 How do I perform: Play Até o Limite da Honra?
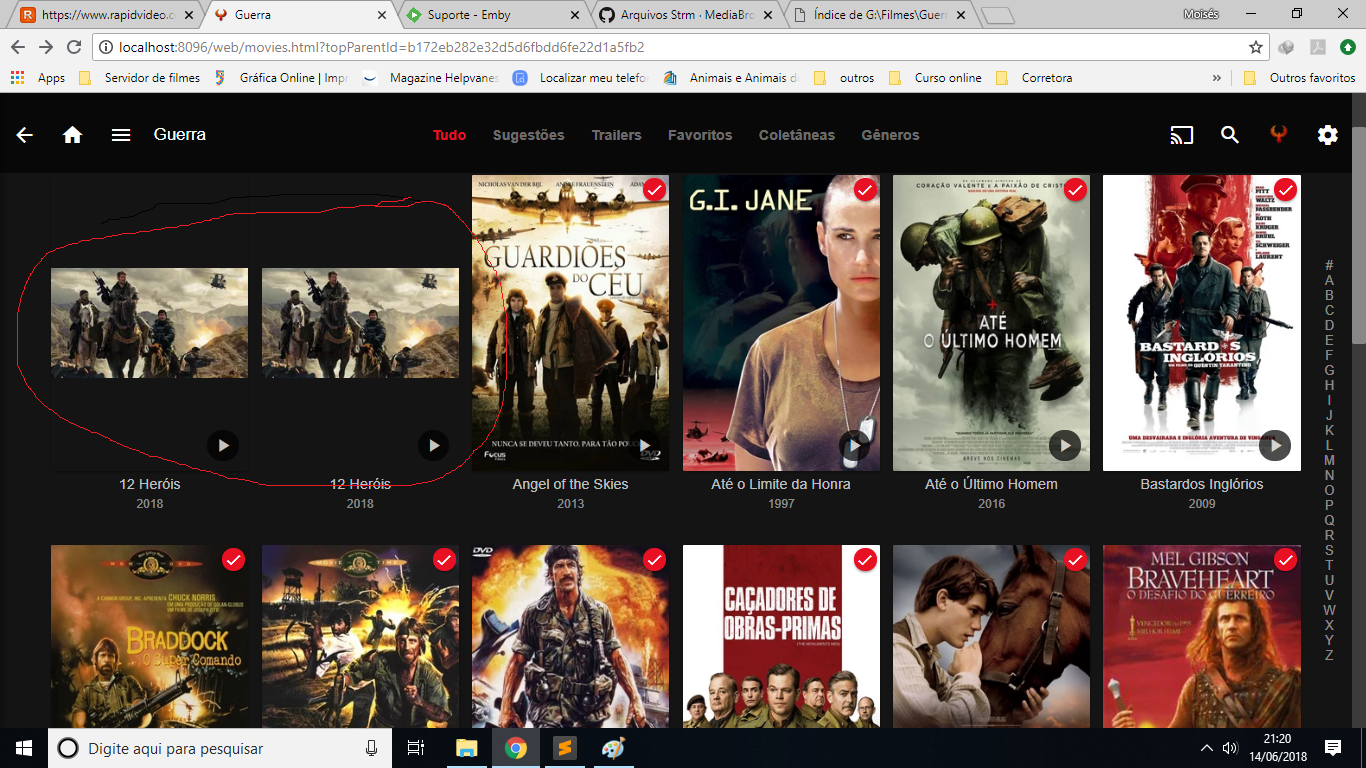tap(854, 445)
